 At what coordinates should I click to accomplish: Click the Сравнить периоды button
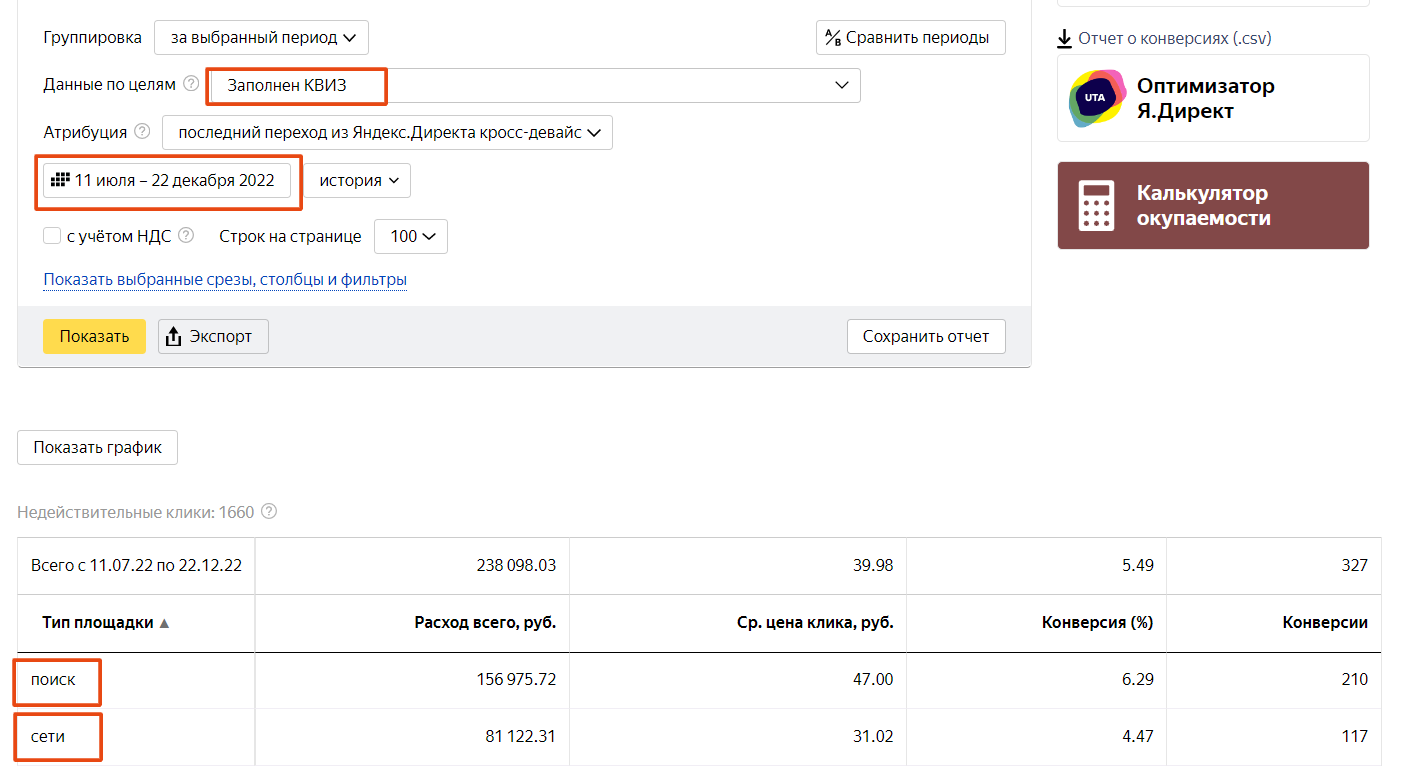pyautogui.click(x=910, y=38)
